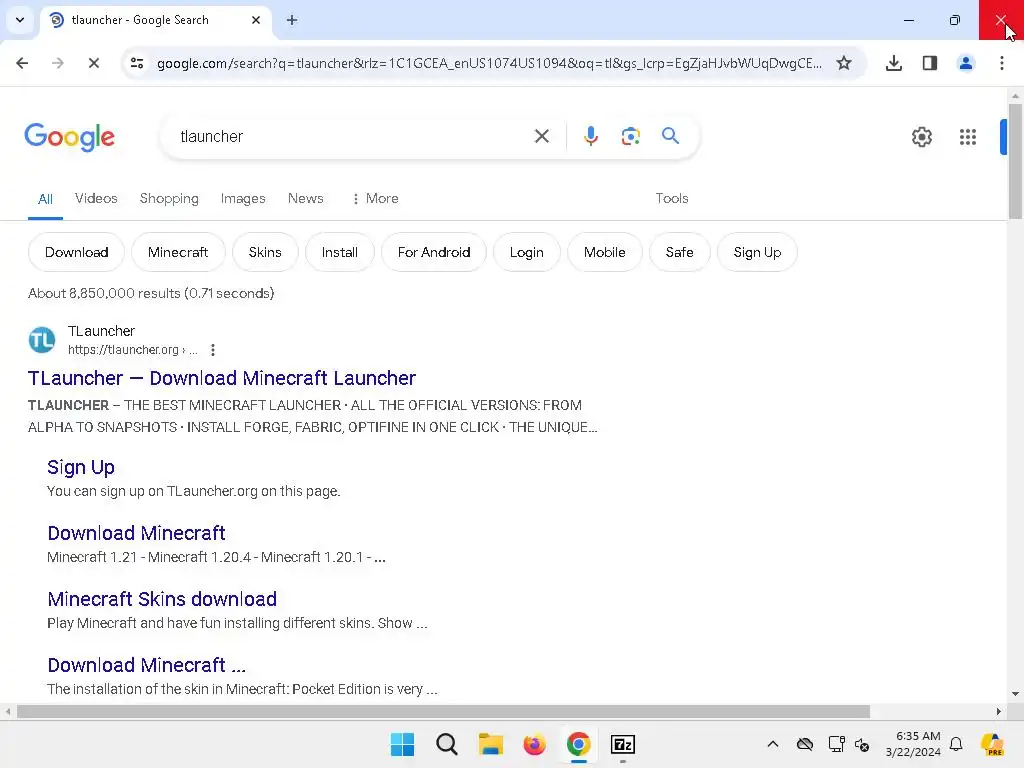Expand the tab search dropdown arrow
The height and width of the screenshot is (768, 1024).
[20, 20]
